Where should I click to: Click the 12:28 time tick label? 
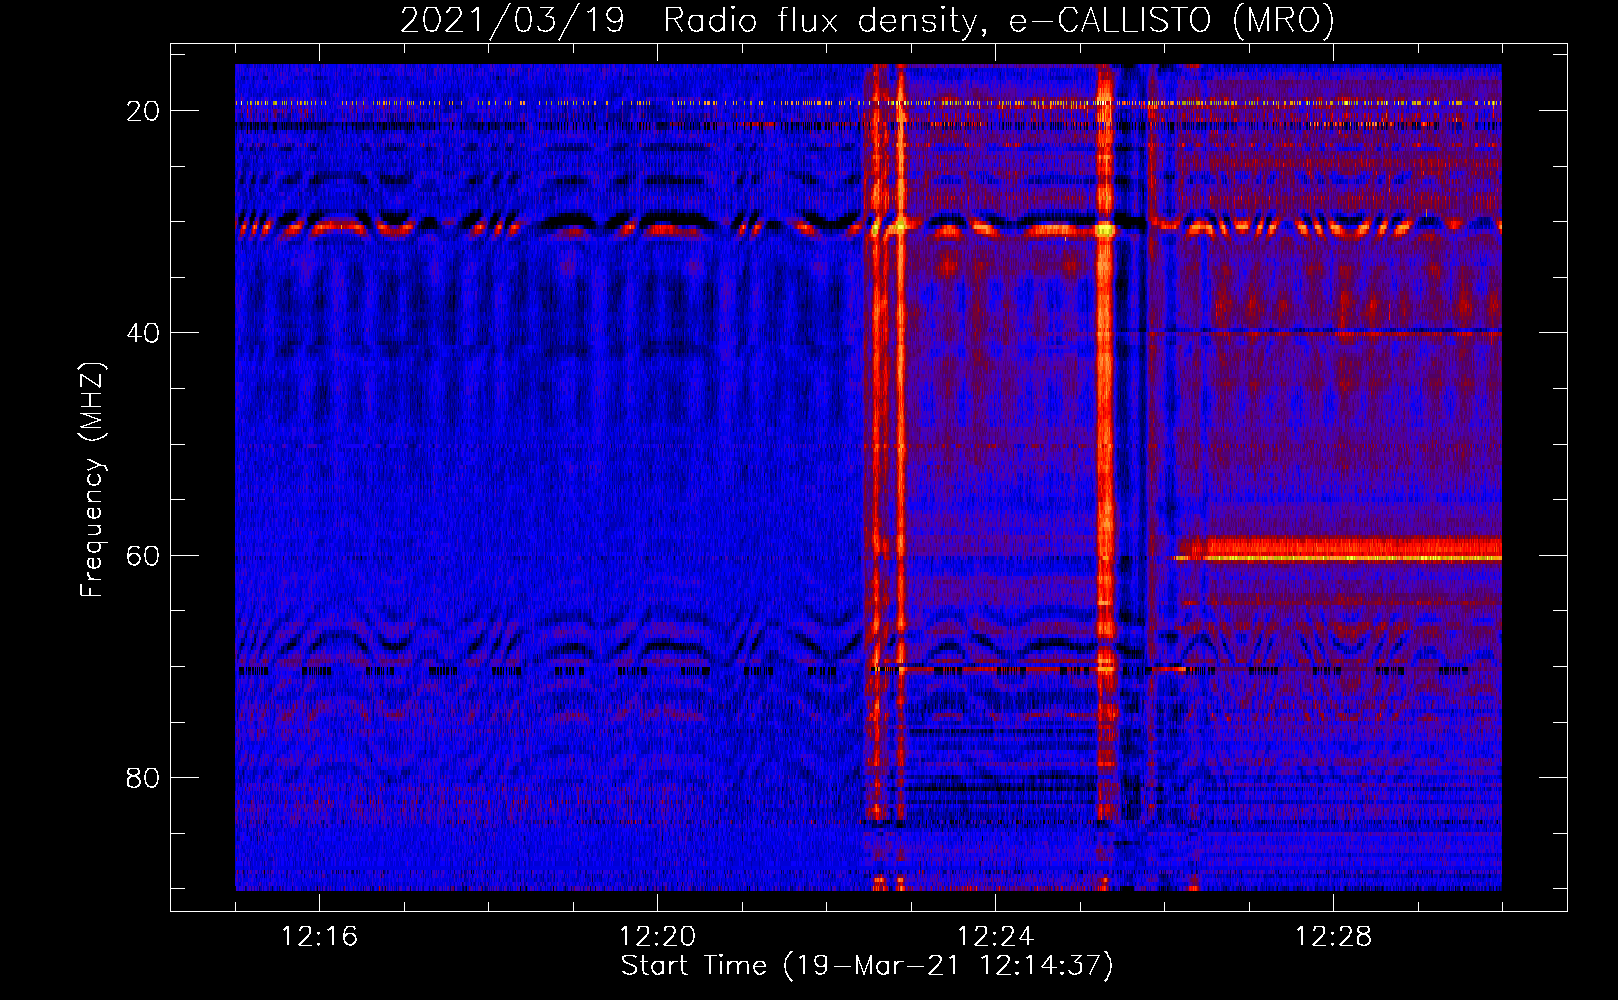coord(1333,937)
